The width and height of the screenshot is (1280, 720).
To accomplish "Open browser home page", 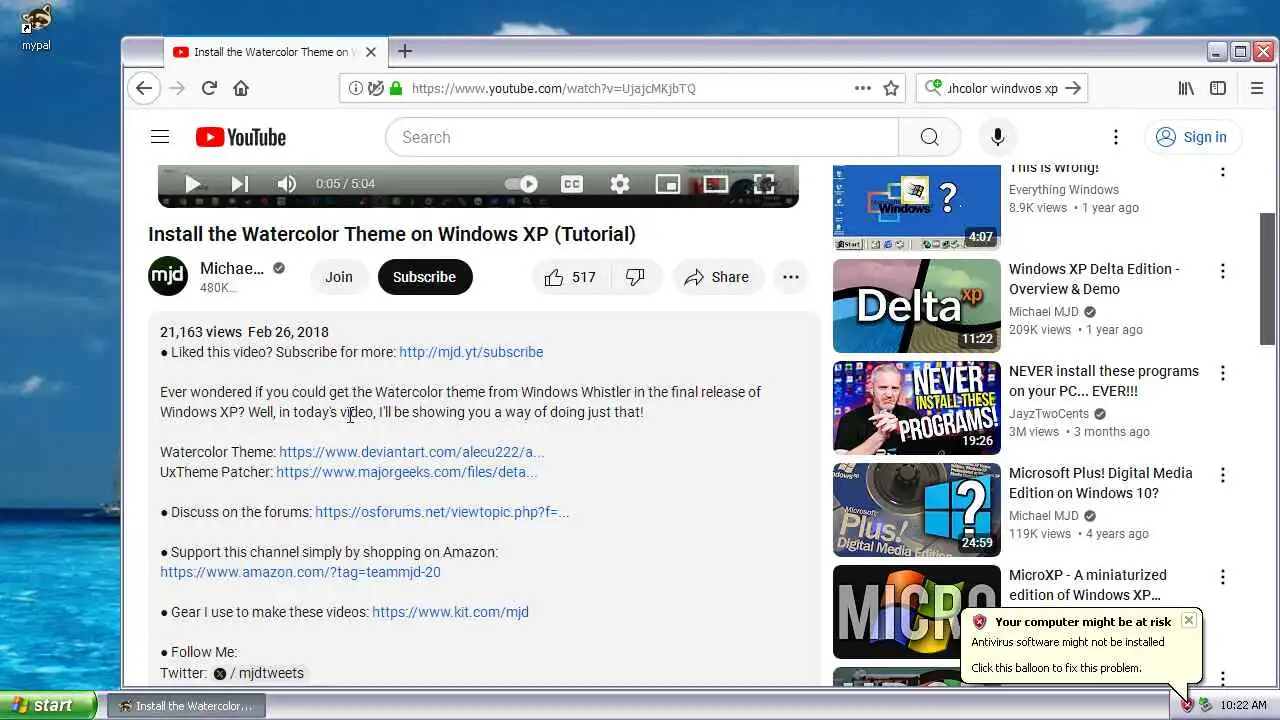I will [241, 88].
